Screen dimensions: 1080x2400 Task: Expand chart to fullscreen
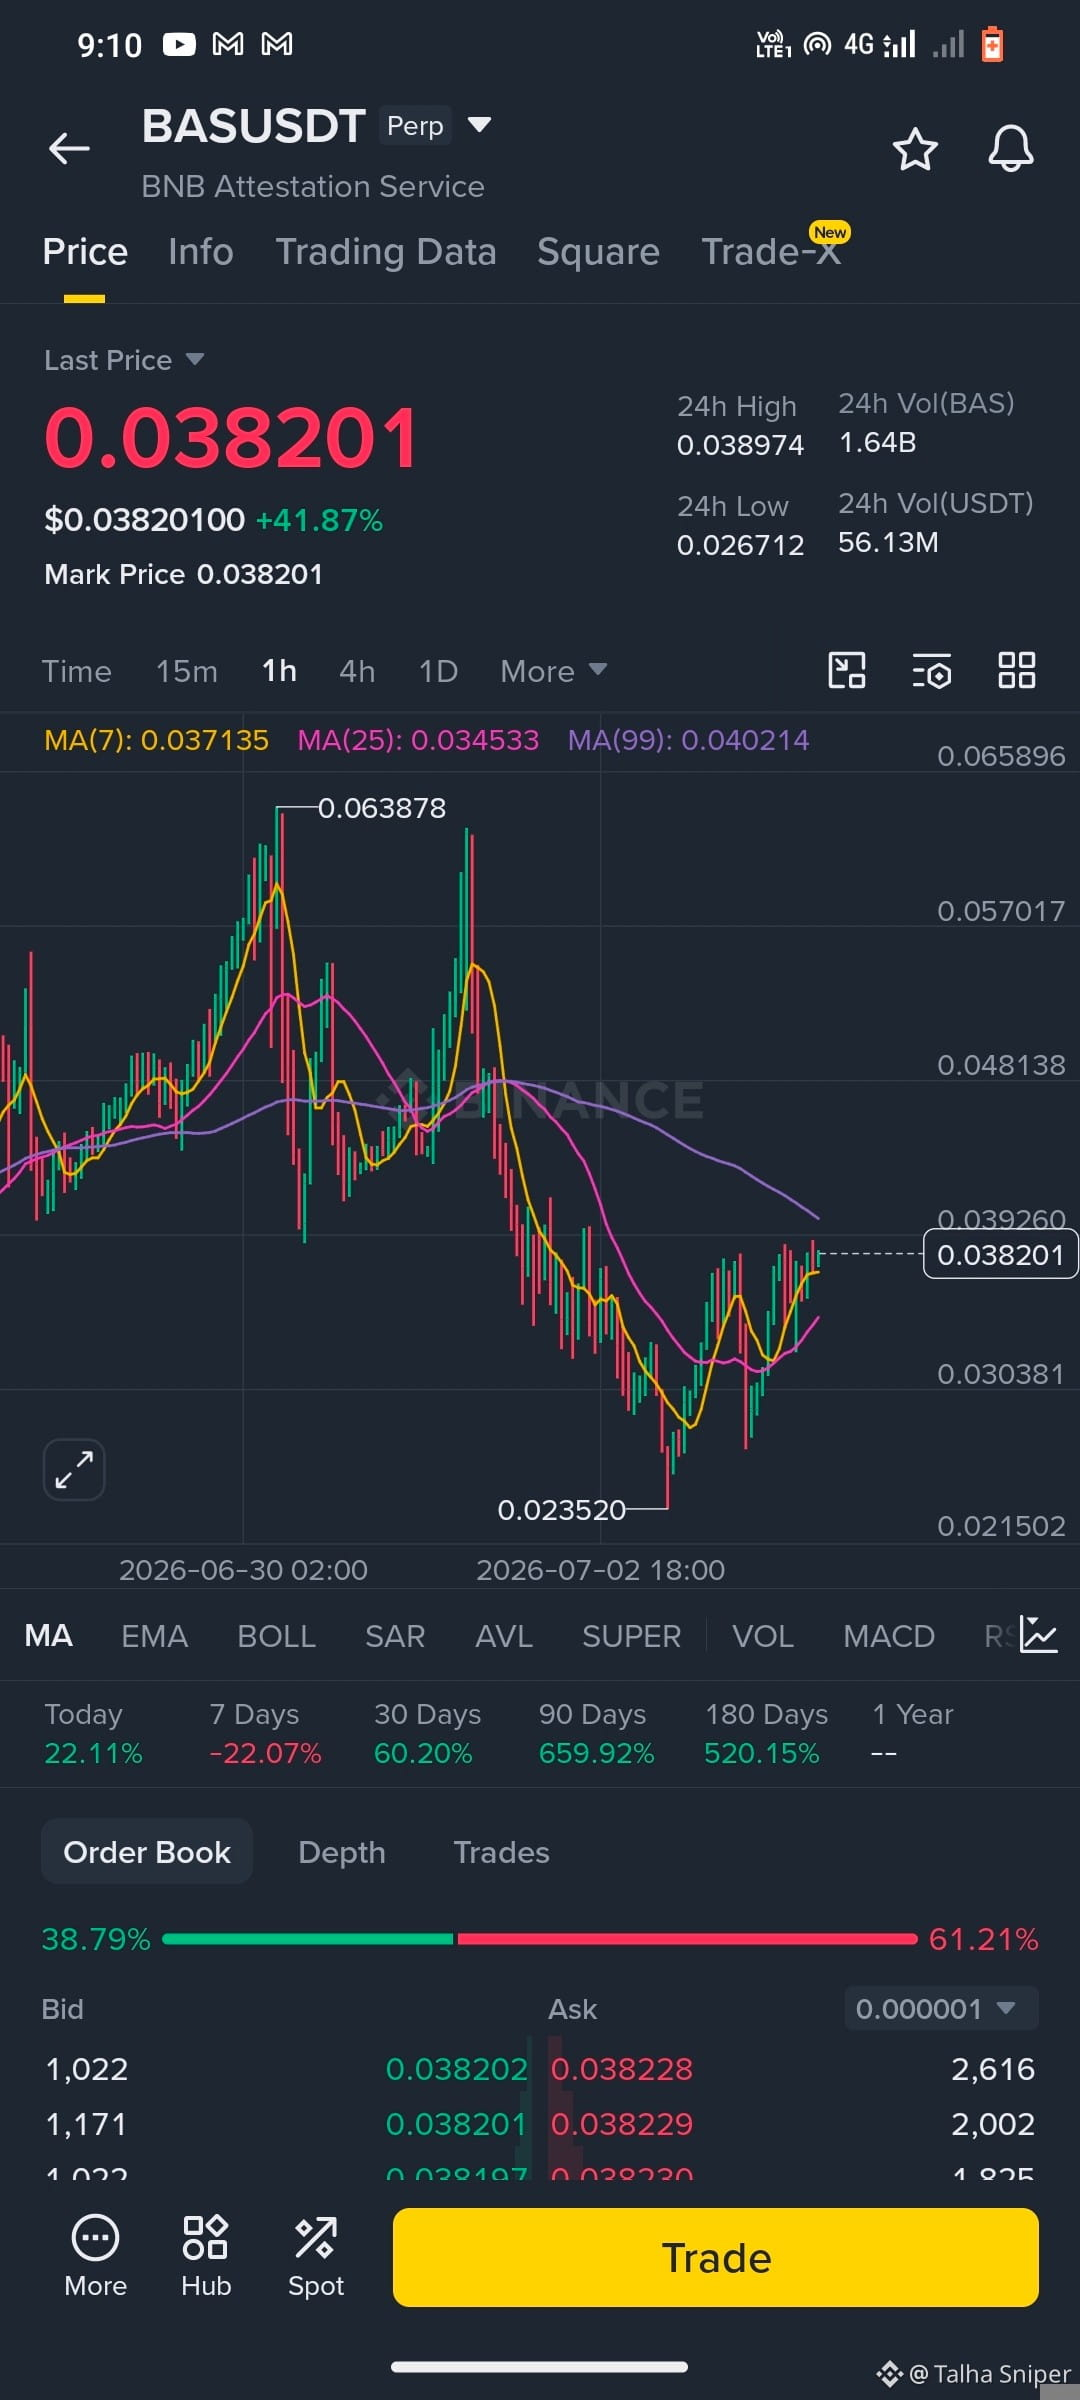click(x=74, y=1469)
